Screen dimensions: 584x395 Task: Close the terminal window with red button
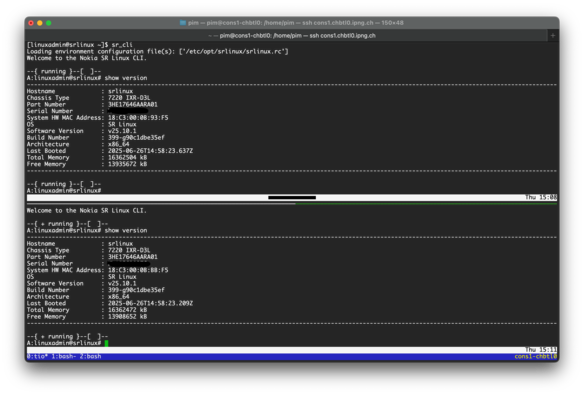(x=31, y=23)
